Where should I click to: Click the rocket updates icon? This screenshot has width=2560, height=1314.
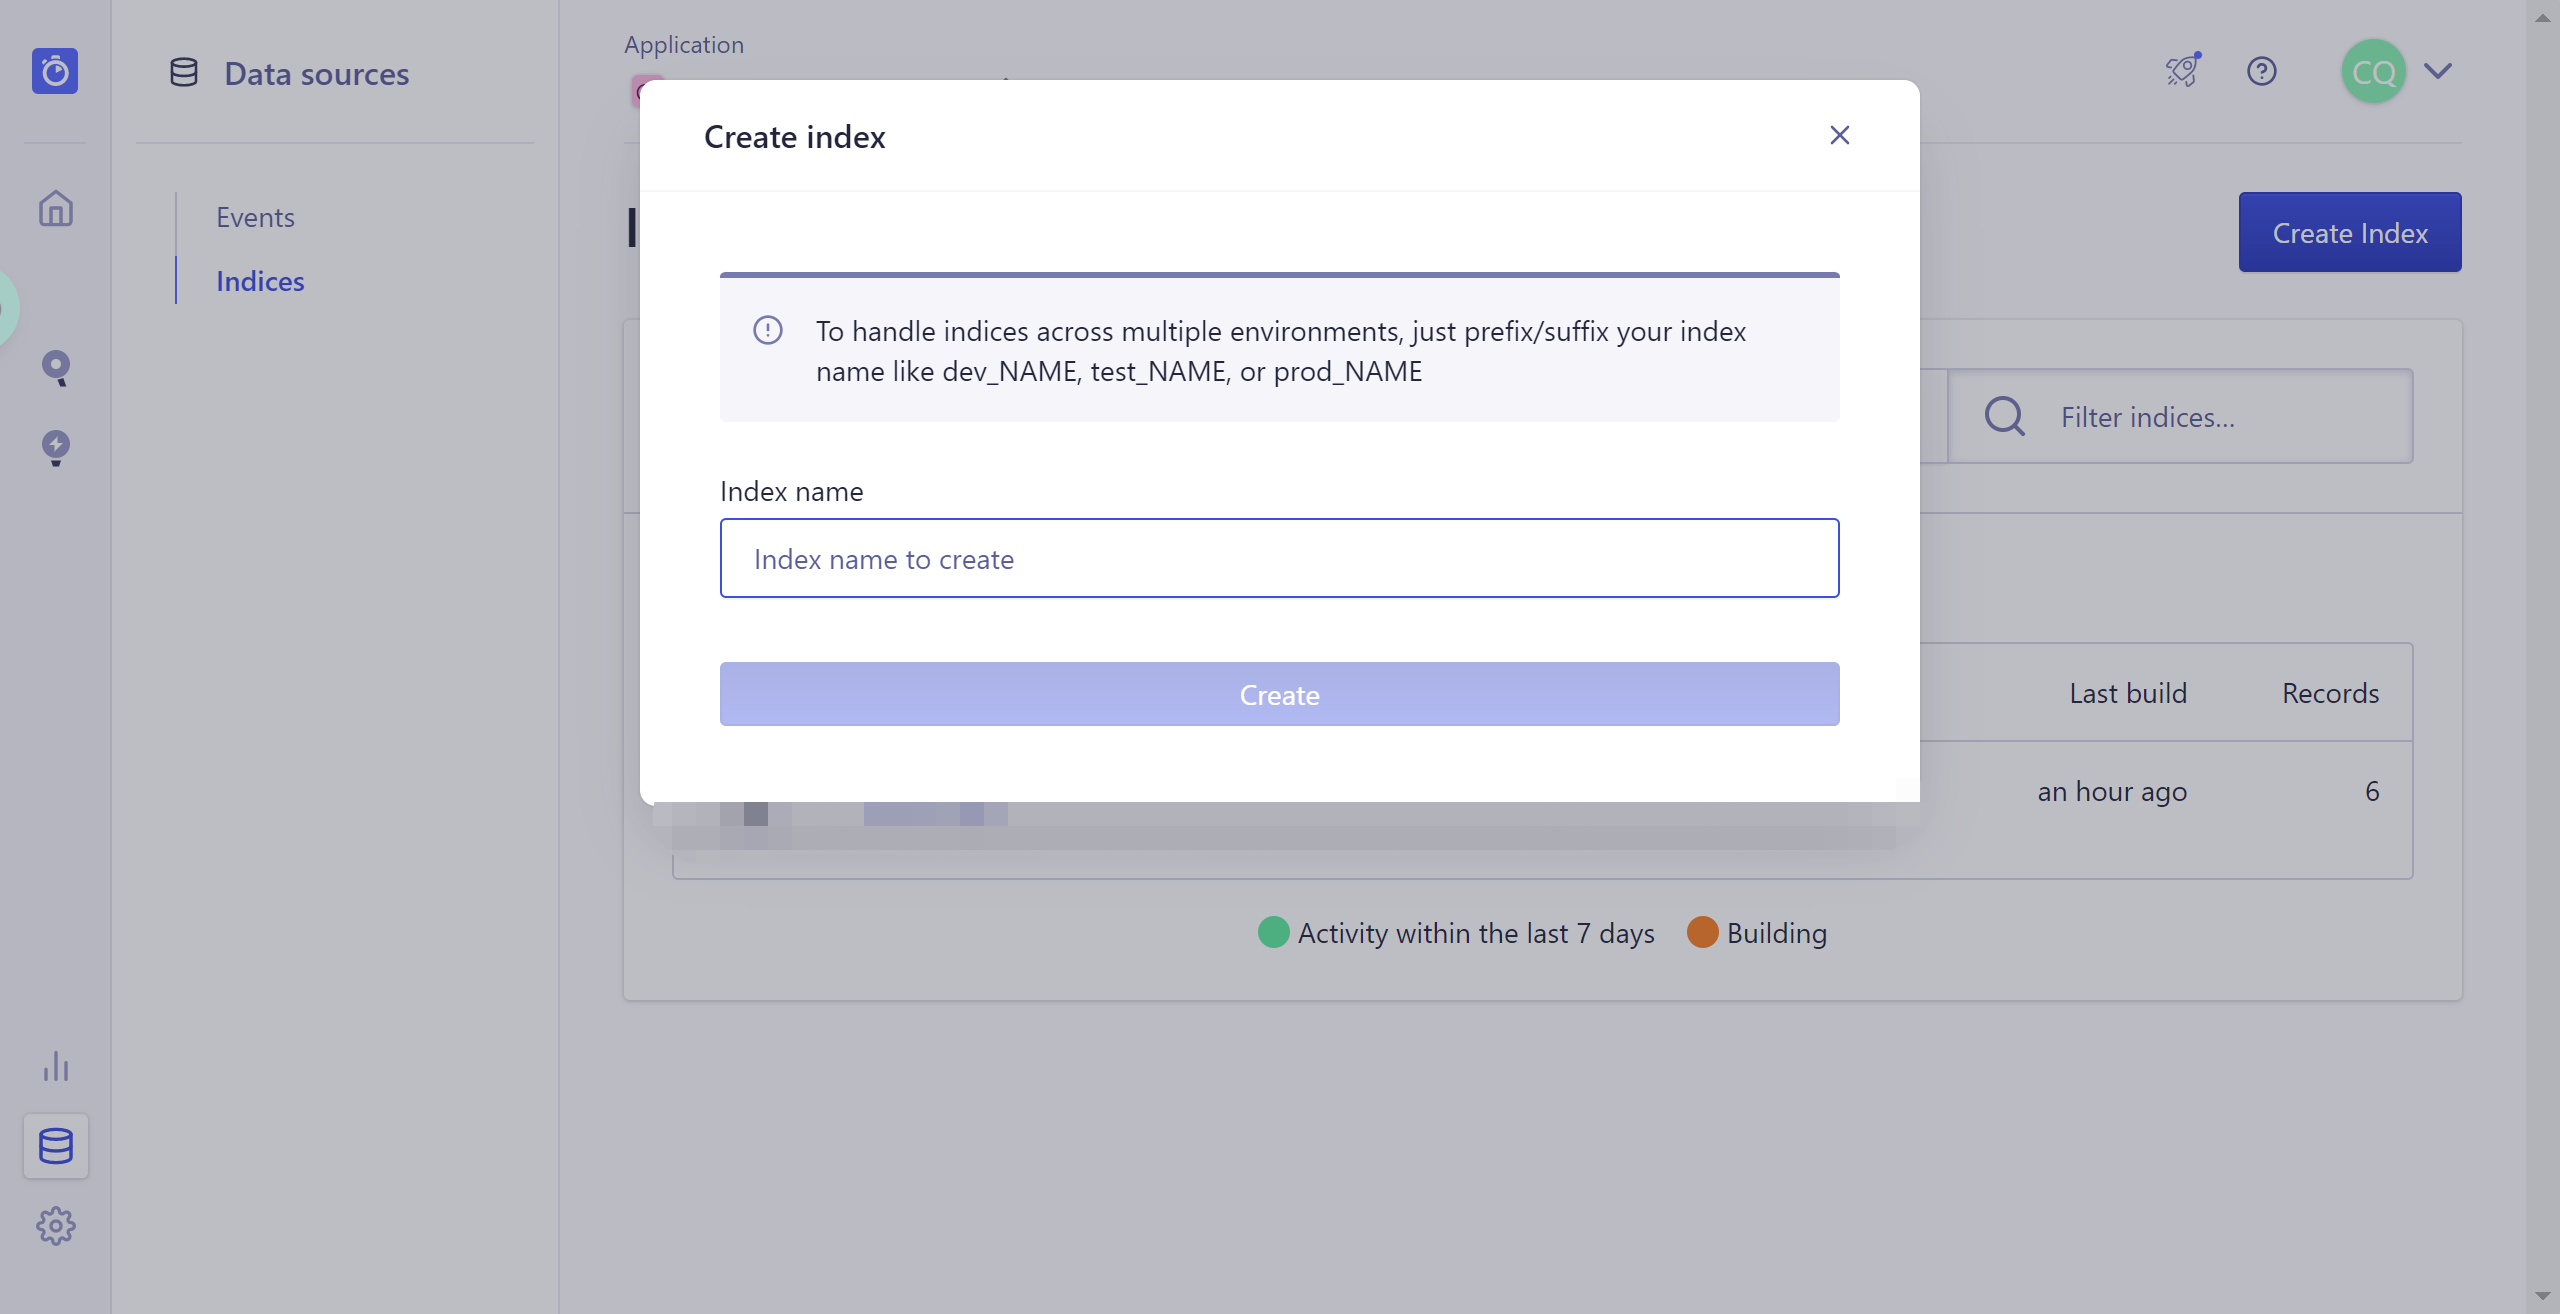(2183, 71)
